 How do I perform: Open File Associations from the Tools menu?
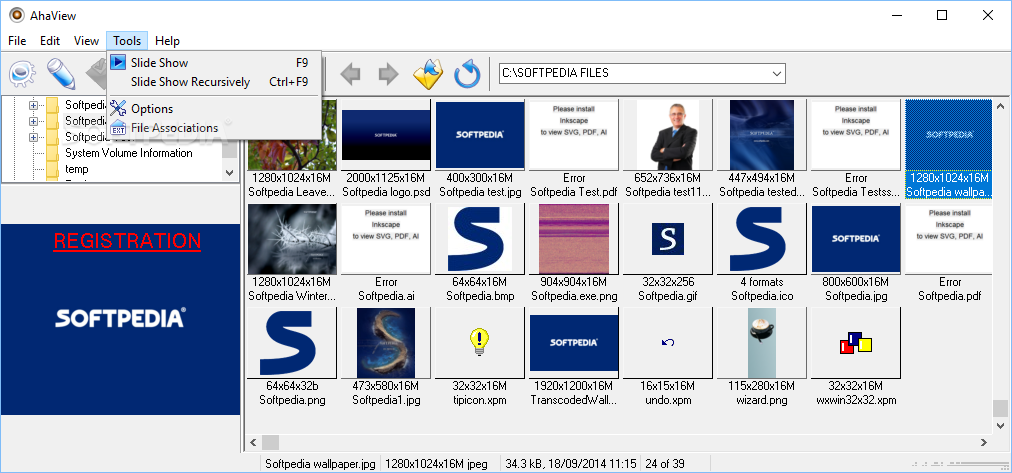[214, 128]
